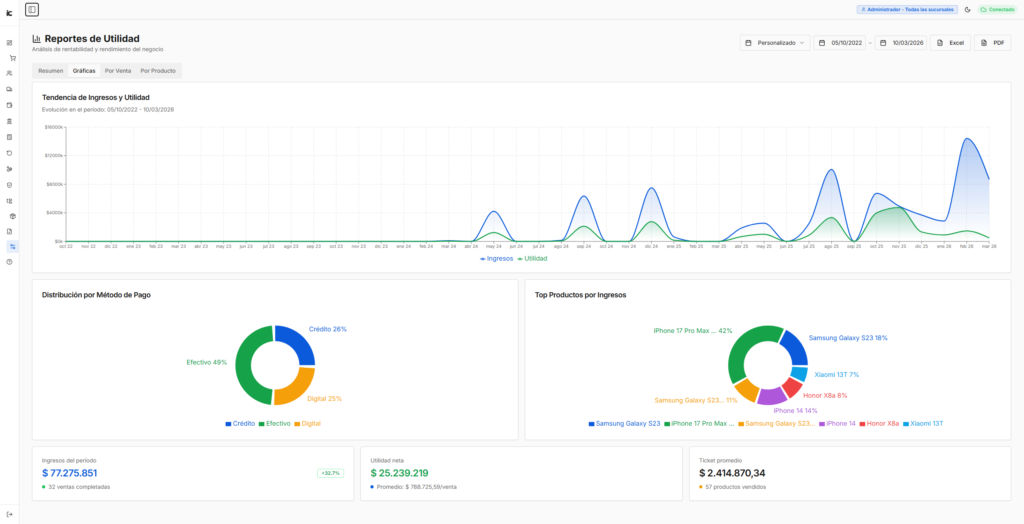Open the users icon in sidebar
Image resolution: width=1024 pixels, height=524 pixels.
click(10, 73)
